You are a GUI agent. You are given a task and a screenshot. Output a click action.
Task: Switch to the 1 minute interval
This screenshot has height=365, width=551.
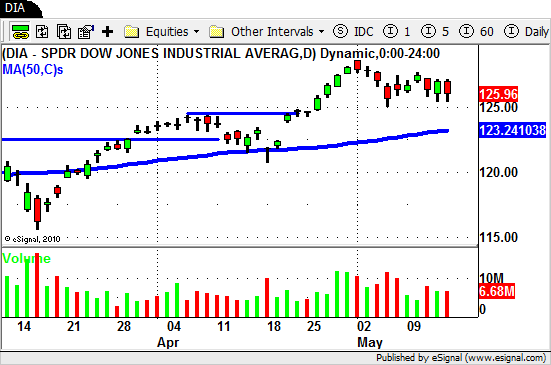click(x=407, y=32)
